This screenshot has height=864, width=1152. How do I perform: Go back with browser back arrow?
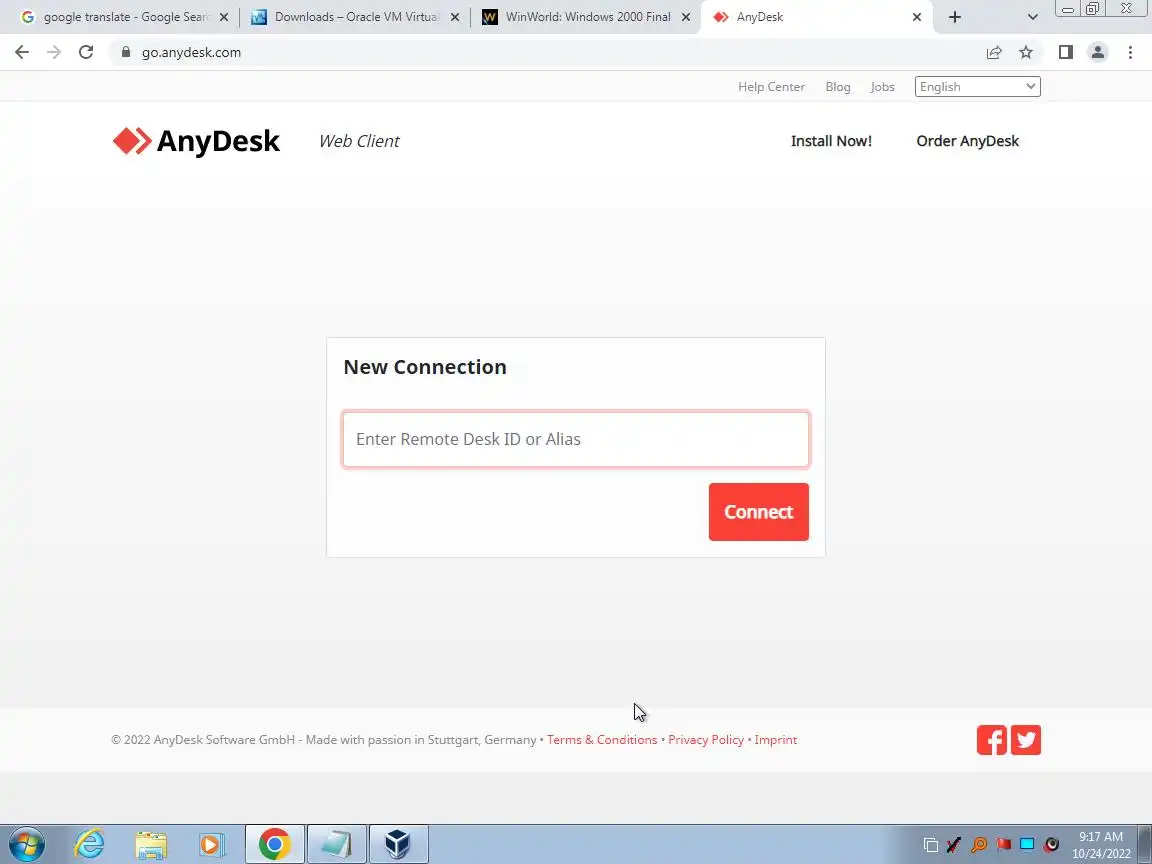point(22,52)
